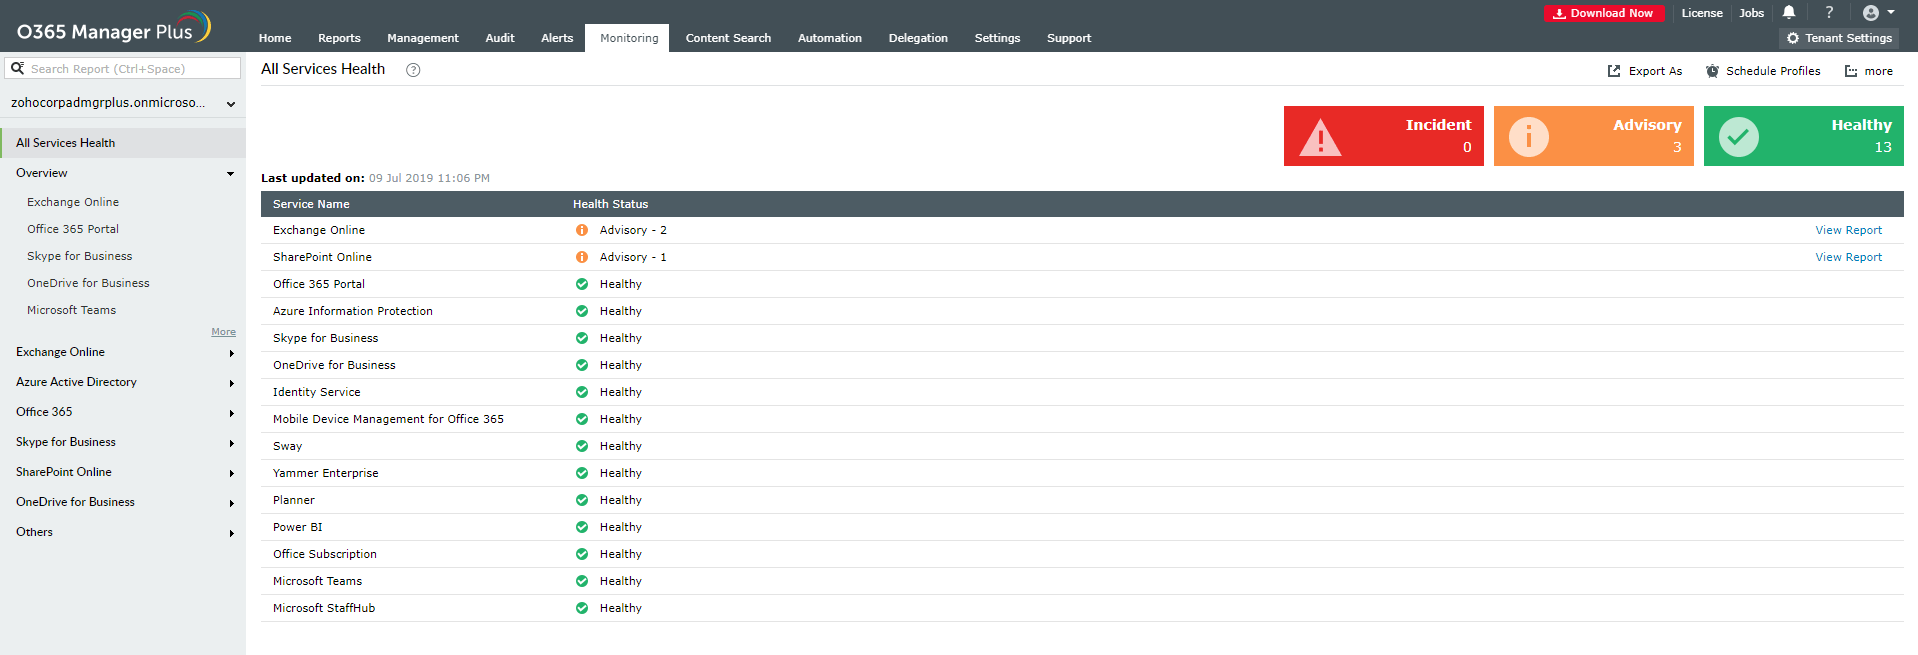Click healthy status icon for Office Subscription
The height and width of the screenshot is (655, 1918).
[582, 554]
